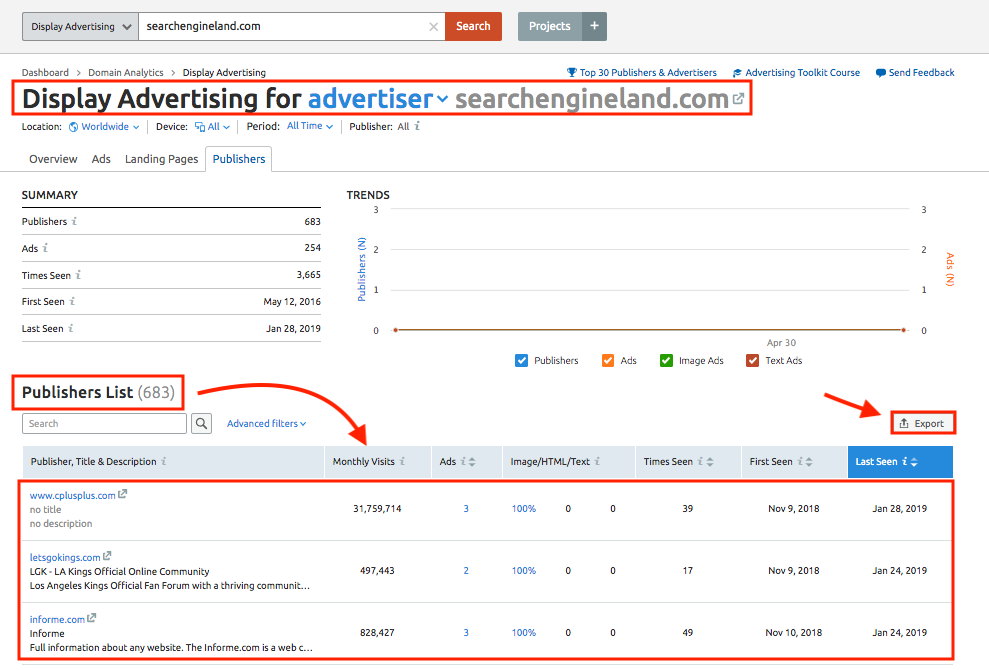
Task: Click monthly visits value 31,759,714
Action: click(x=377, y=508)
